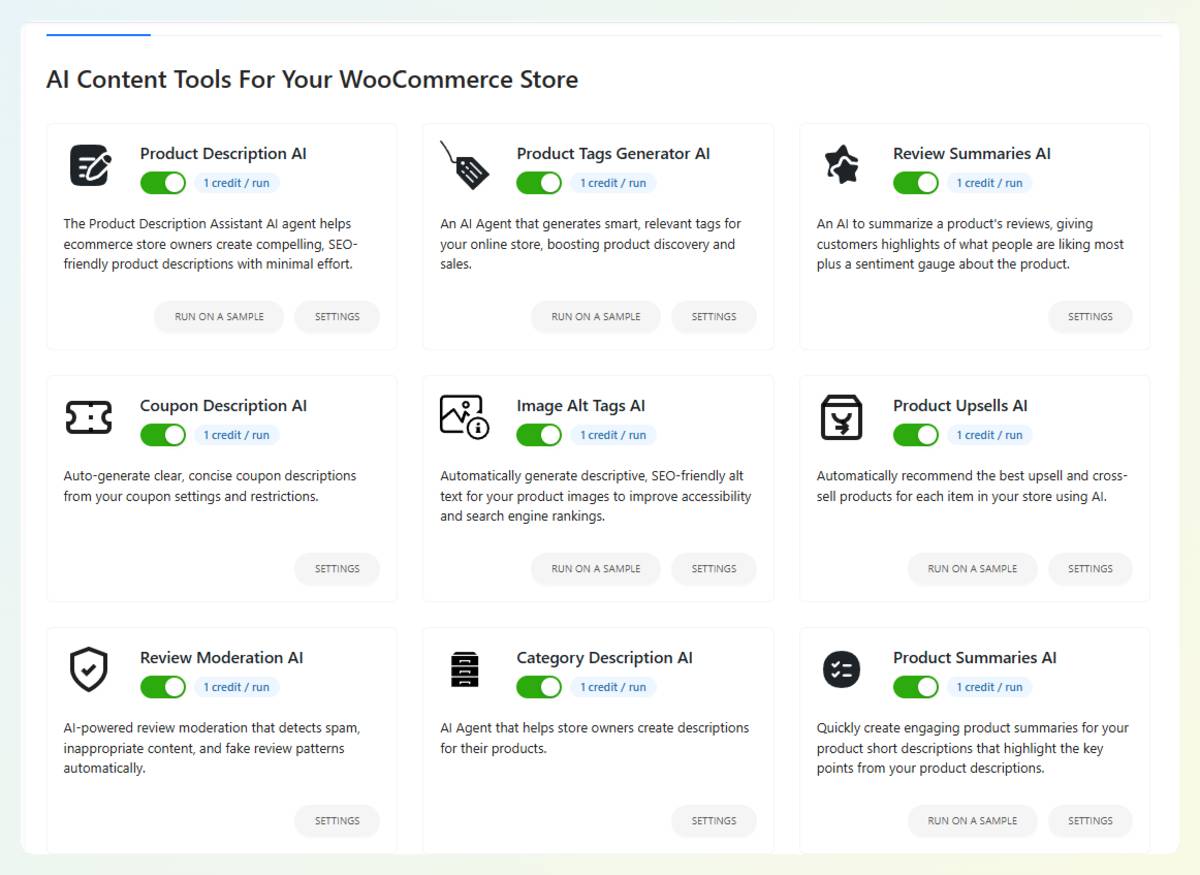Click credit badge under Review Summaries AI
This screenshot has height=875, width=1200.
[x=990, y=183]
